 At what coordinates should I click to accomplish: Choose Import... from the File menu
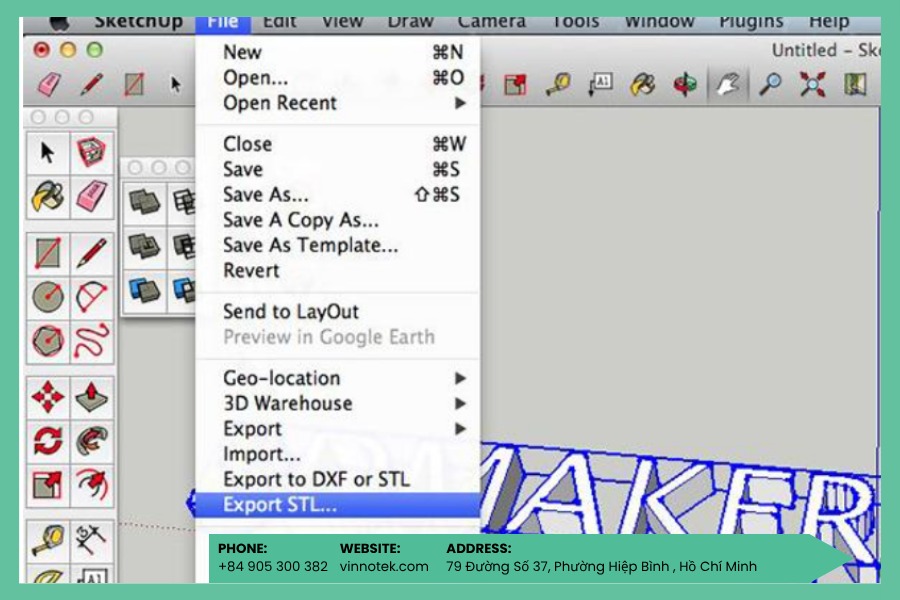(x=338, y=454)
